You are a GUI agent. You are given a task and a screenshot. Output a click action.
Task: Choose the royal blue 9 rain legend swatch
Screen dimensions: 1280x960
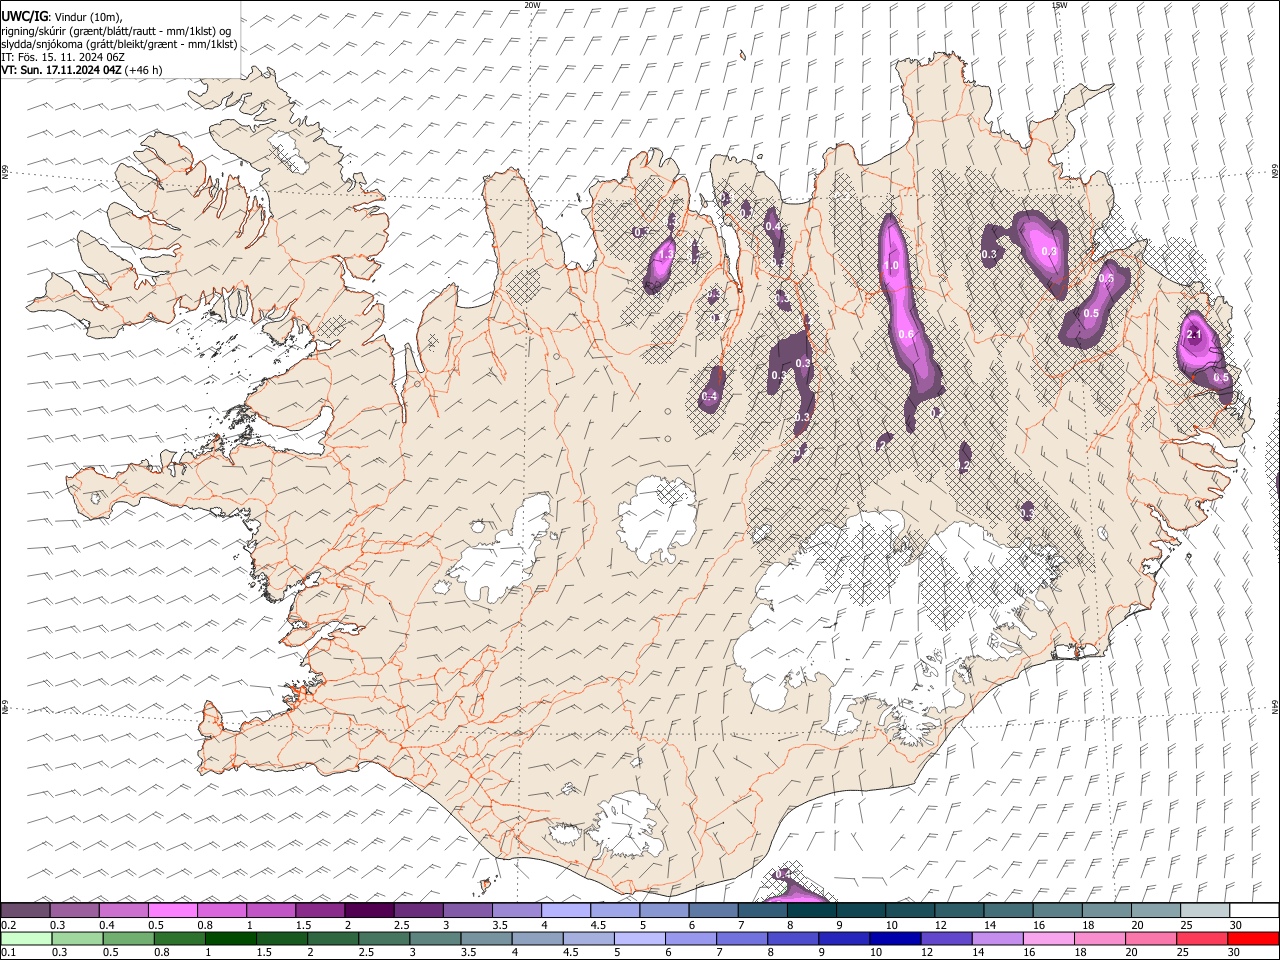844,938
